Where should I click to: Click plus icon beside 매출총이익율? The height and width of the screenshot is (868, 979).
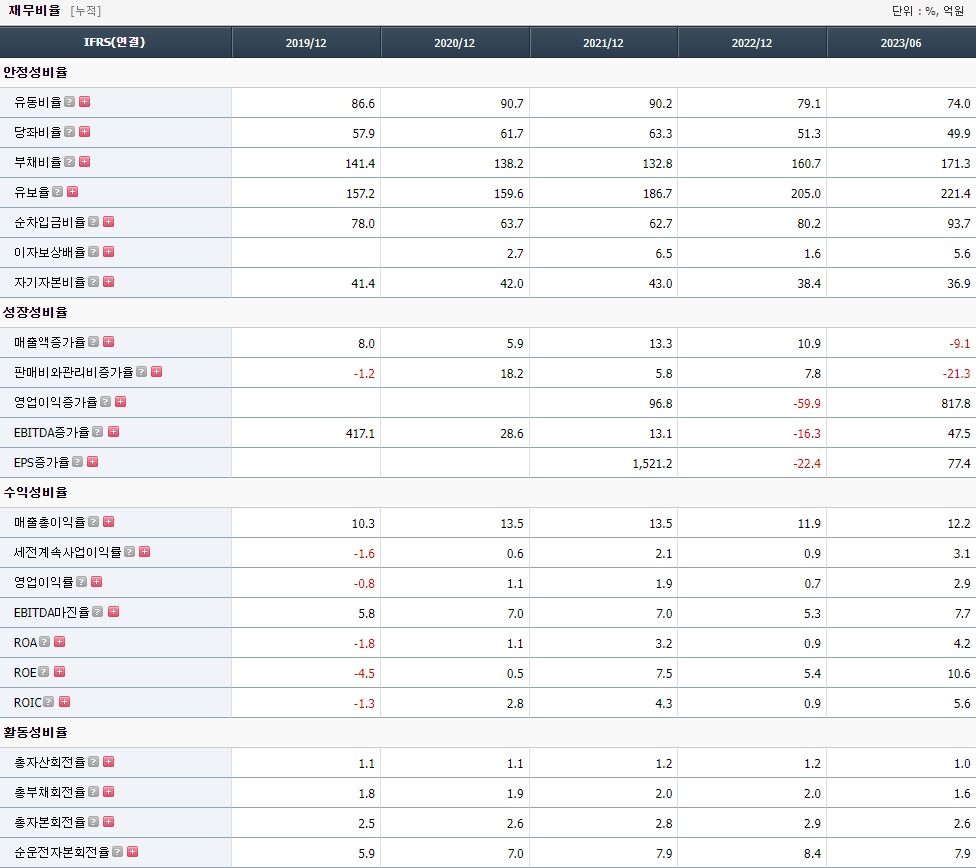pyautogui.click(x=109, y=521)
